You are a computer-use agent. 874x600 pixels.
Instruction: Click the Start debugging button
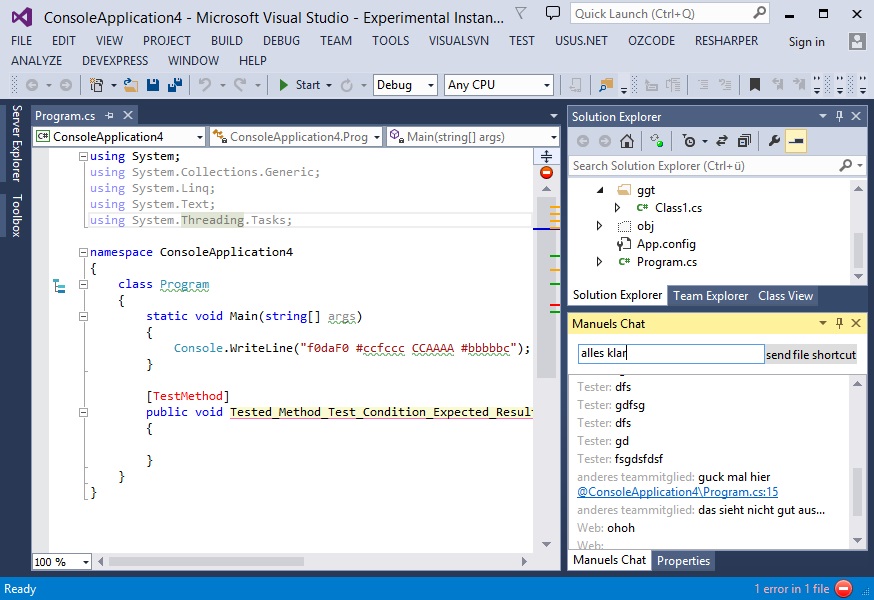pos(298,85)
